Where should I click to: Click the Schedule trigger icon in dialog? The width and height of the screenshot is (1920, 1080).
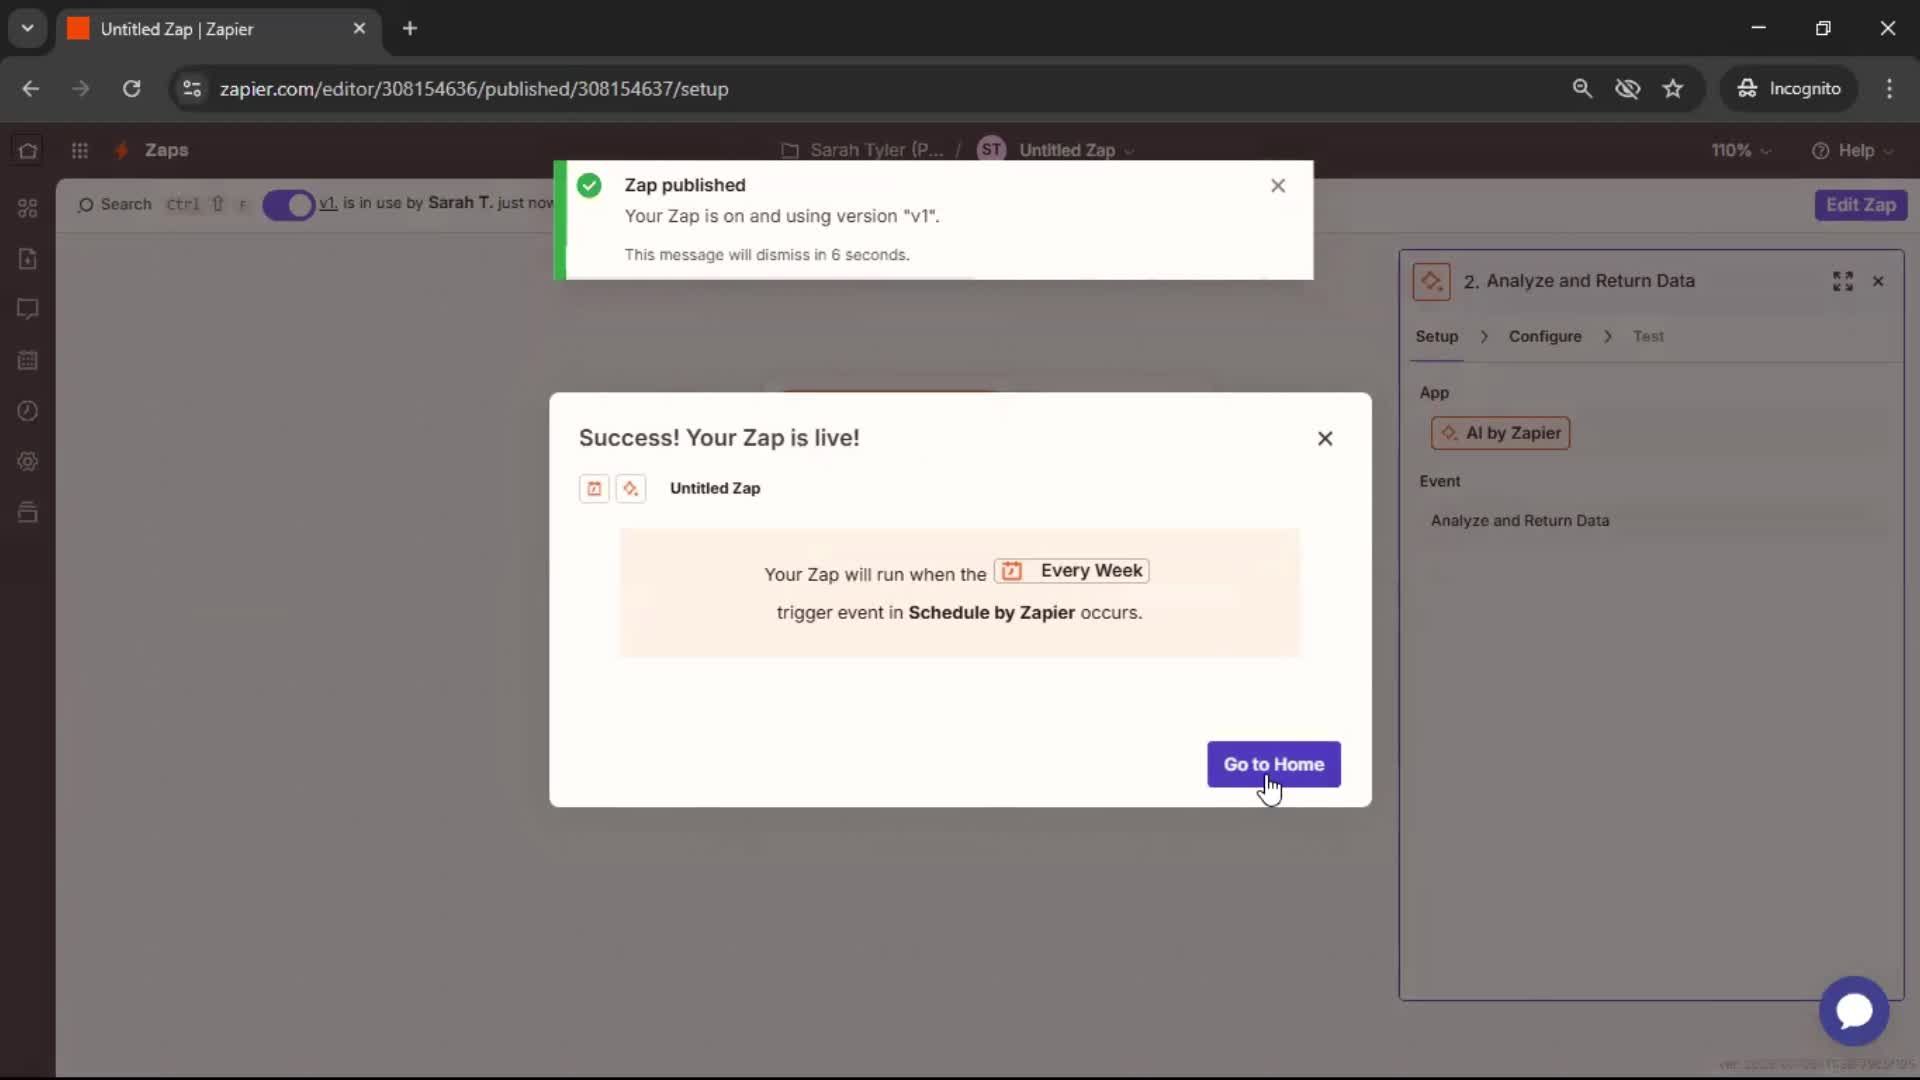coord(594,488)
